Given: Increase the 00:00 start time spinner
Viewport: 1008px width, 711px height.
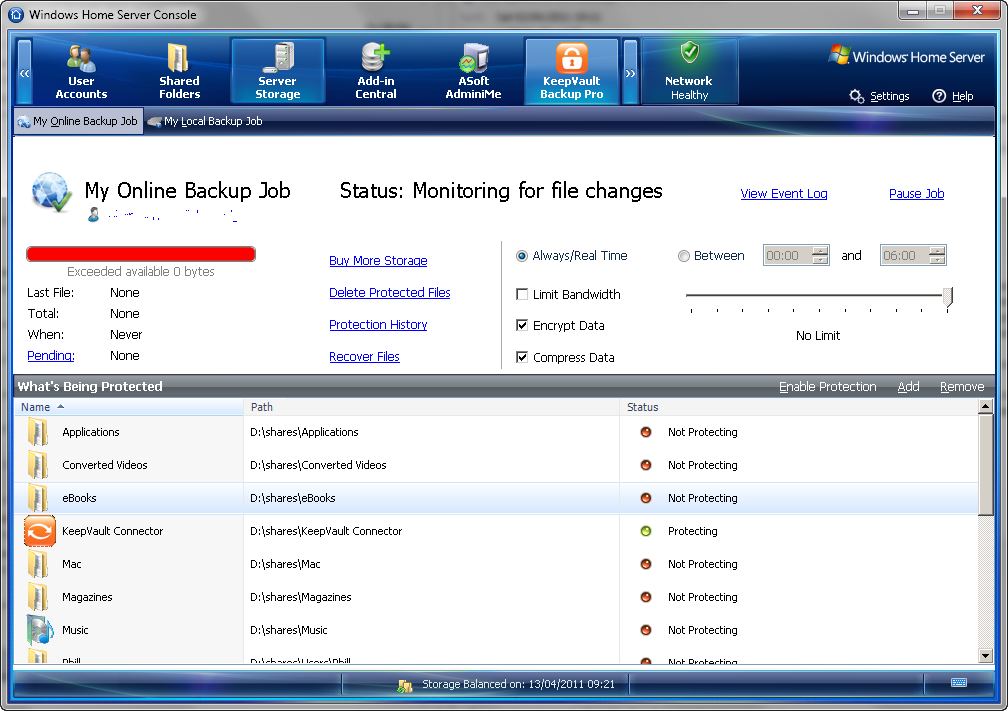Looking at the screenshot, I should pos(820,251).
